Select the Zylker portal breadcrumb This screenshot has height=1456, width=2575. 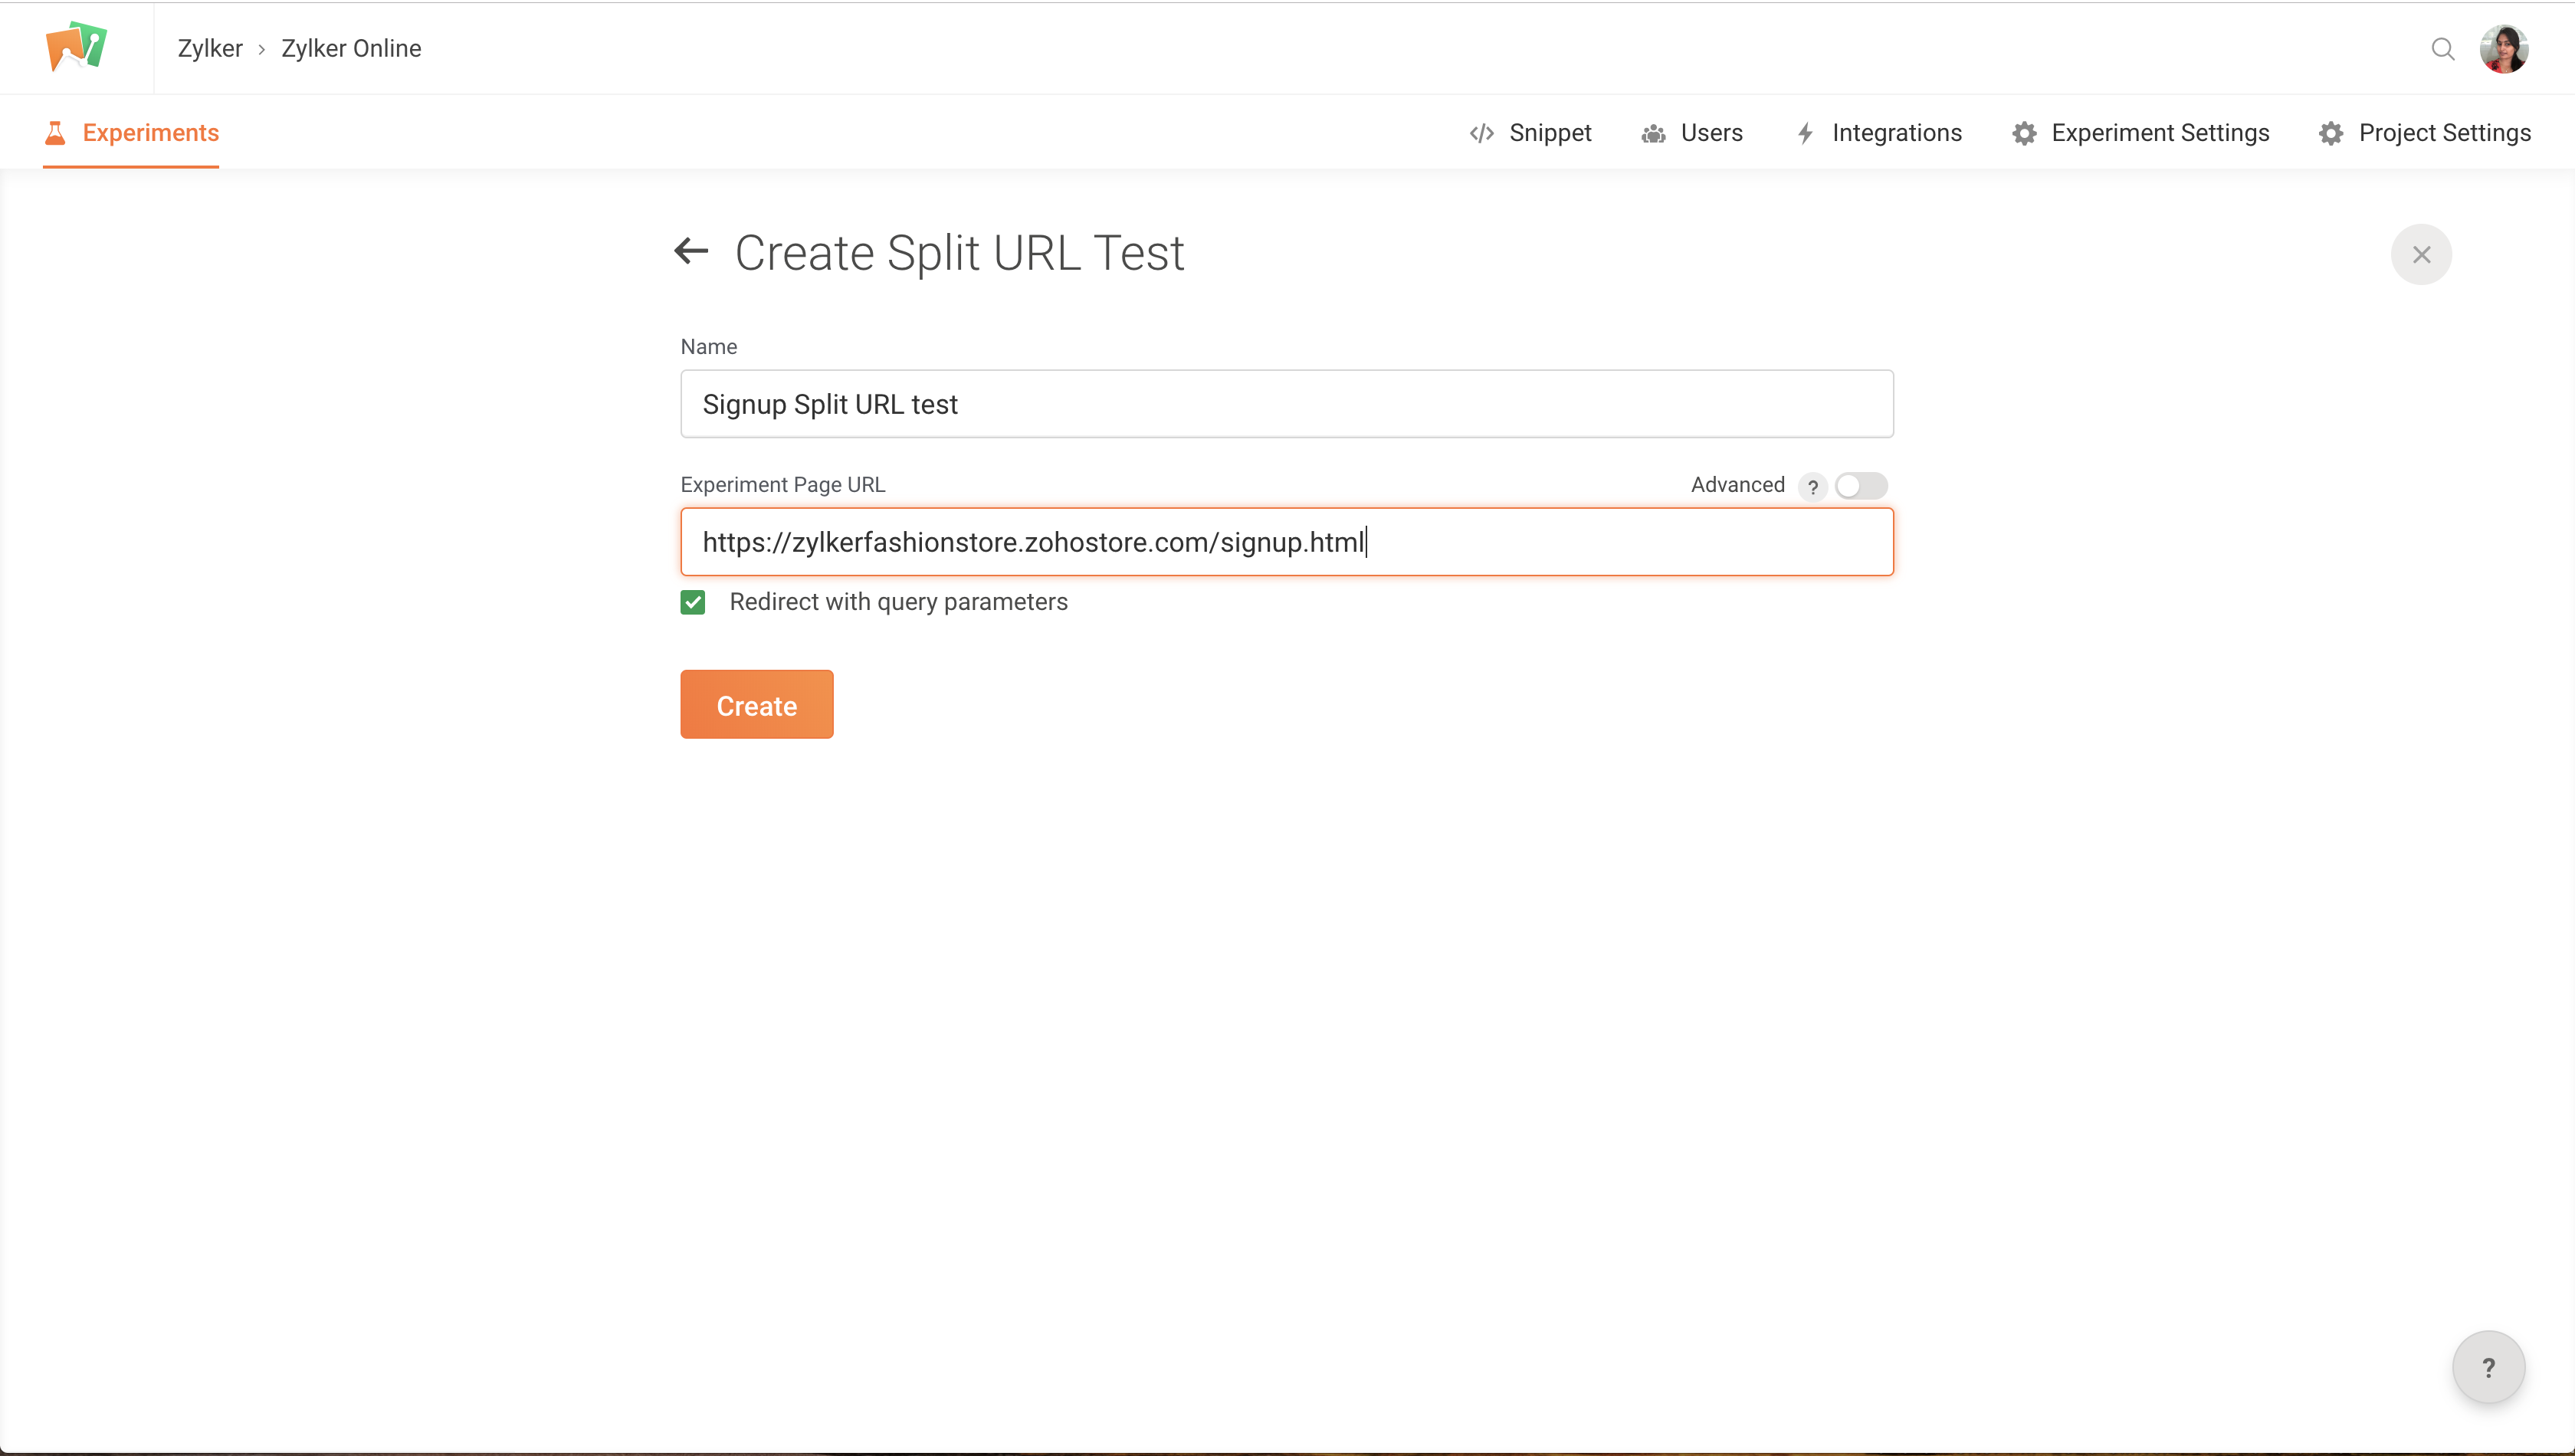point(210,49)
